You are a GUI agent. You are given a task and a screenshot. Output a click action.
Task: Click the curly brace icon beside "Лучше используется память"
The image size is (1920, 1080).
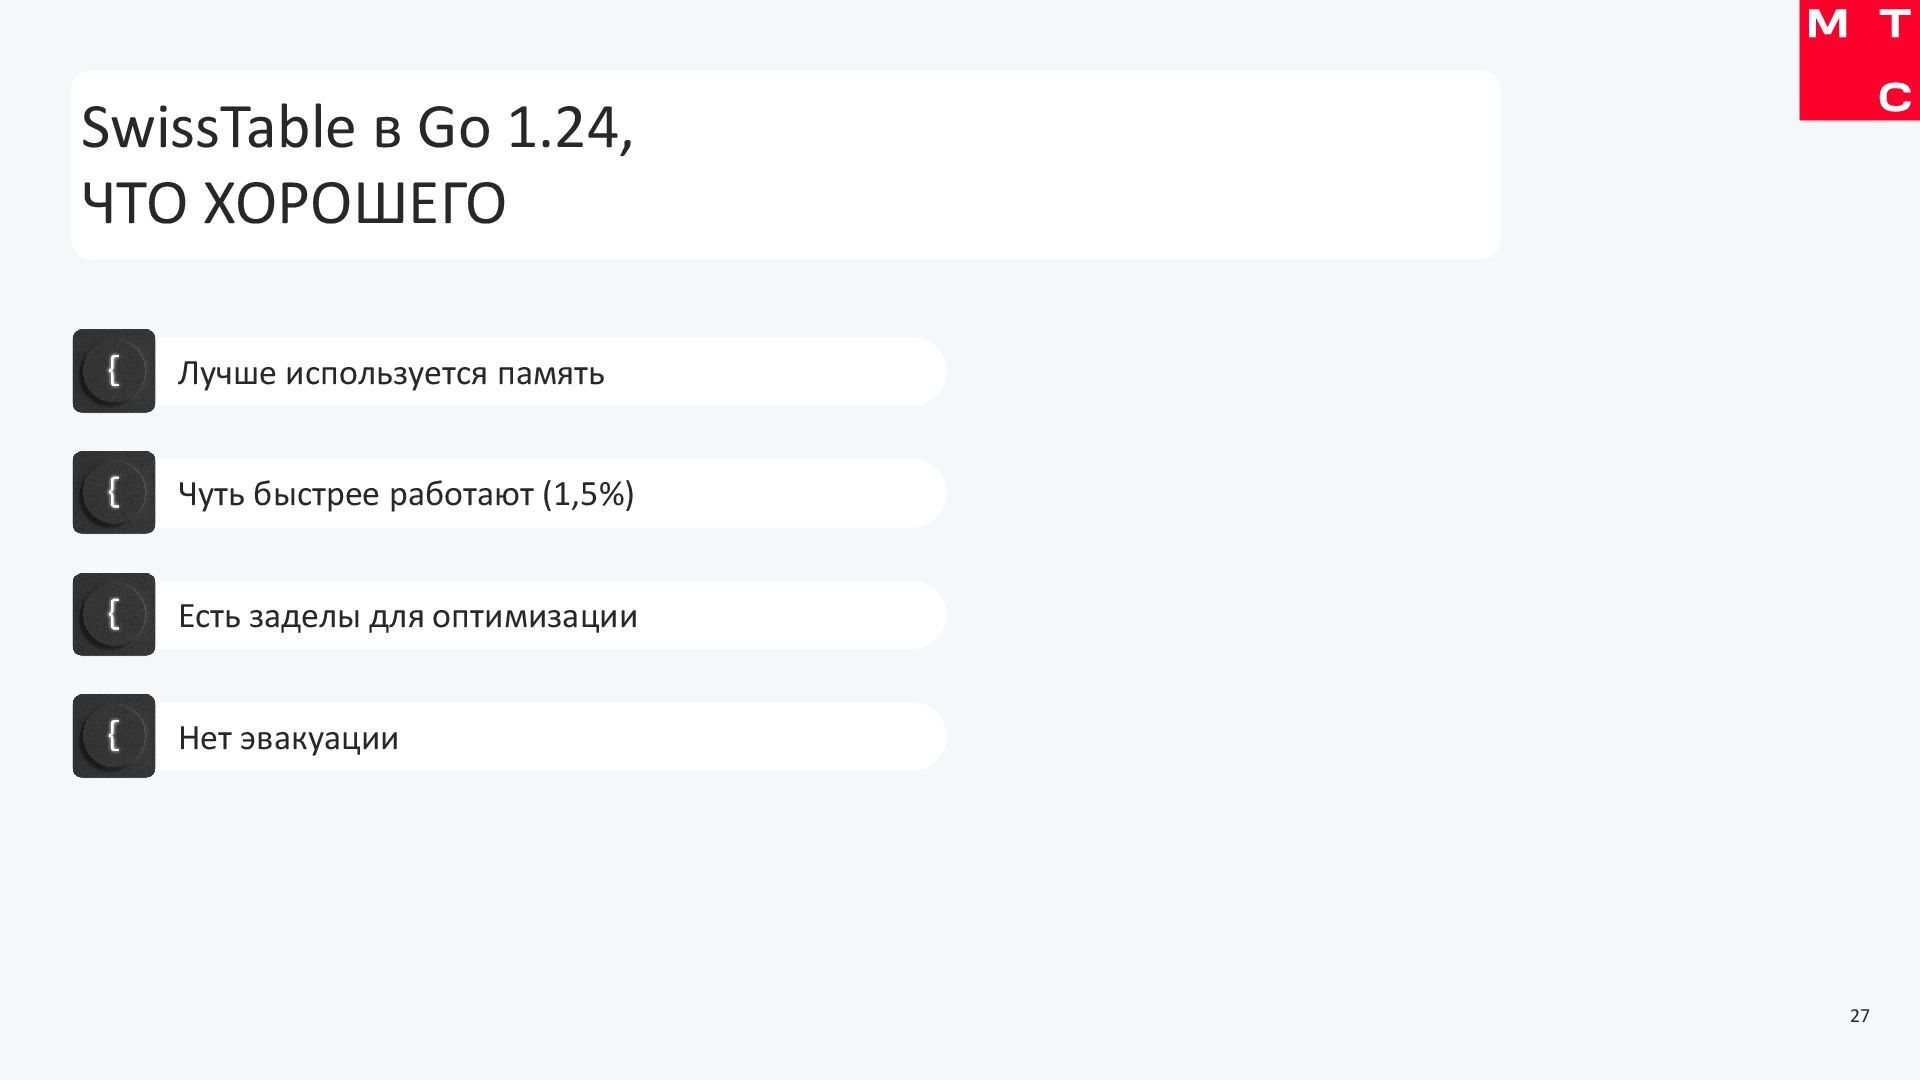113,371
